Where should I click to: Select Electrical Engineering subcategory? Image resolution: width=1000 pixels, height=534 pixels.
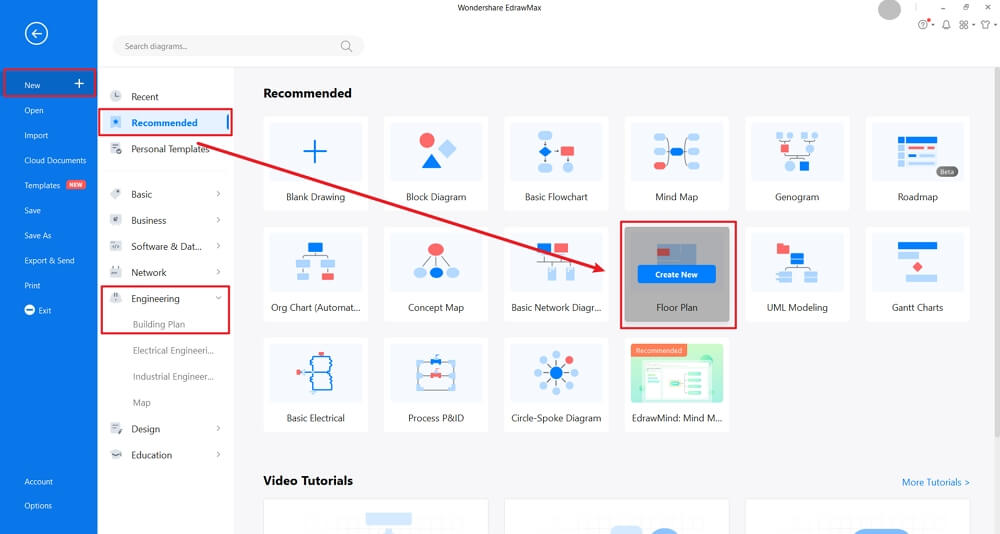(x=173, y=350)
